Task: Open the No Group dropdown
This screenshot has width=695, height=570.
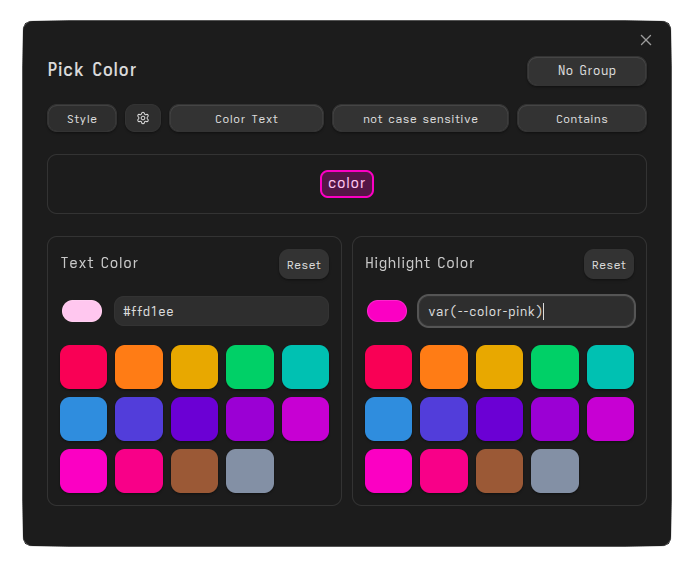Action: click(x=587, y=71)
